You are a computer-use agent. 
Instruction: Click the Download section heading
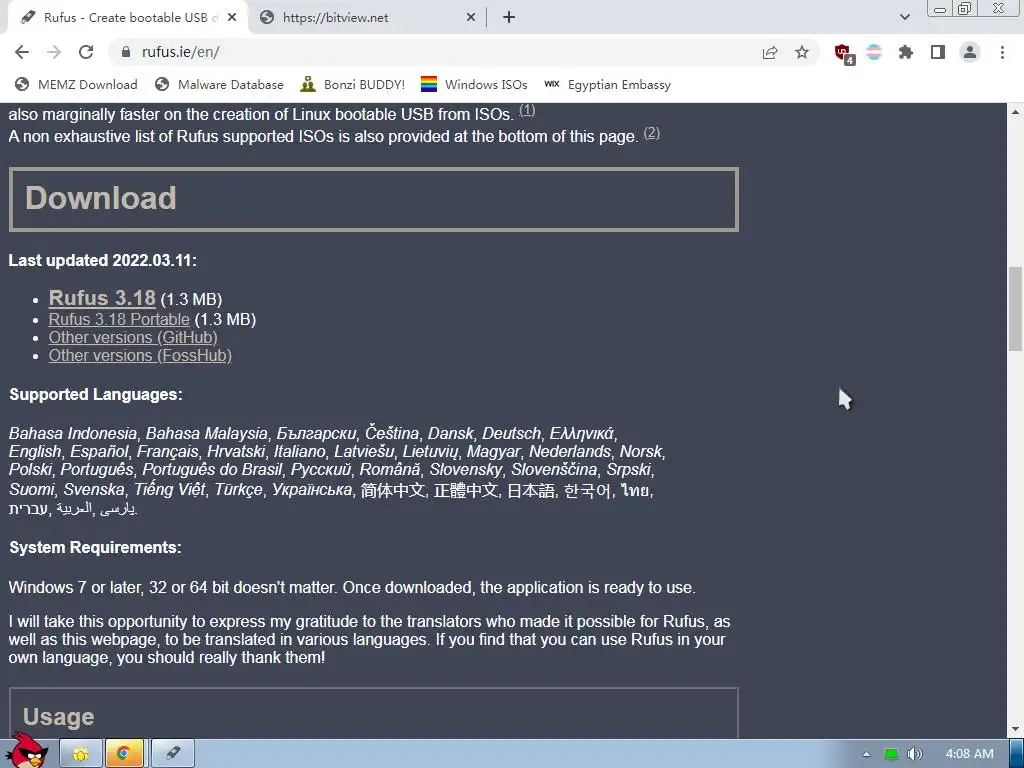pos(101,198)
